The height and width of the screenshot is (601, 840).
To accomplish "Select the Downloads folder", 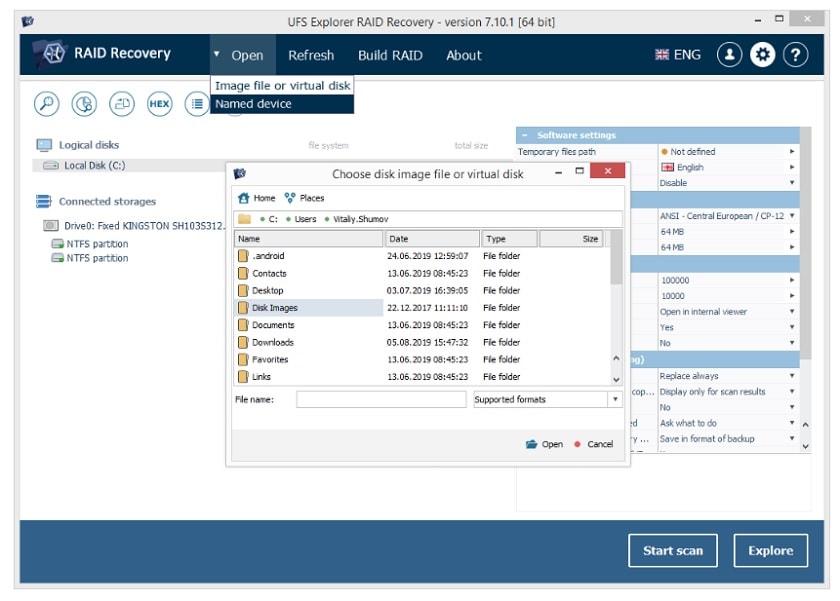I will tap(309, 342).
